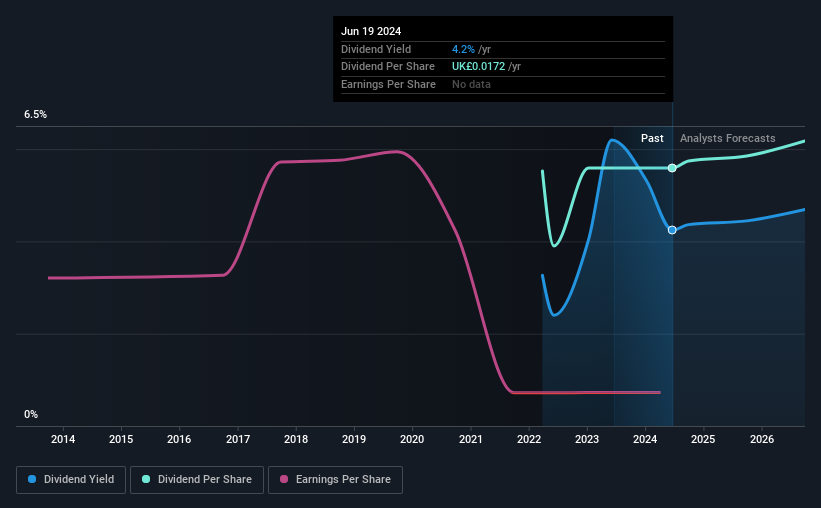Viewport: 821px width, 508px height.
Task: Click the 2022 x-axis label
Action: click(529, 439)
